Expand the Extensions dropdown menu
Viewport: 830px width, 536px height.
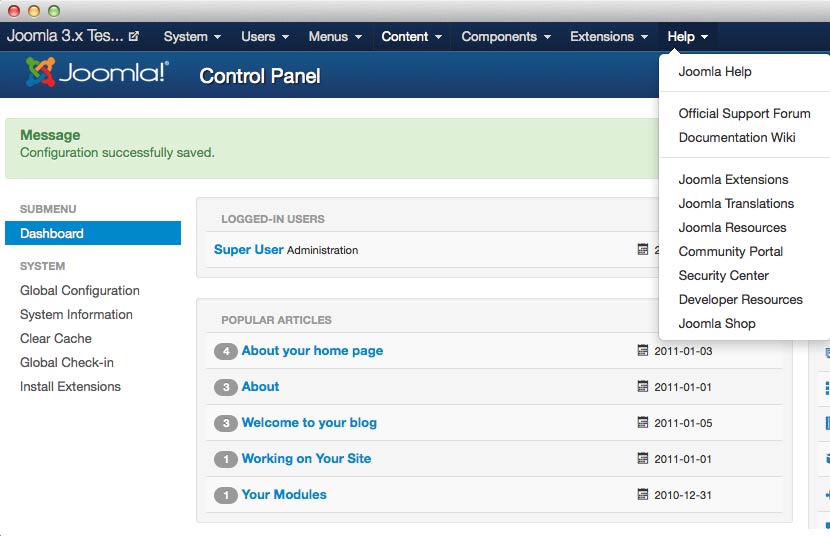(x=609, y=37)
